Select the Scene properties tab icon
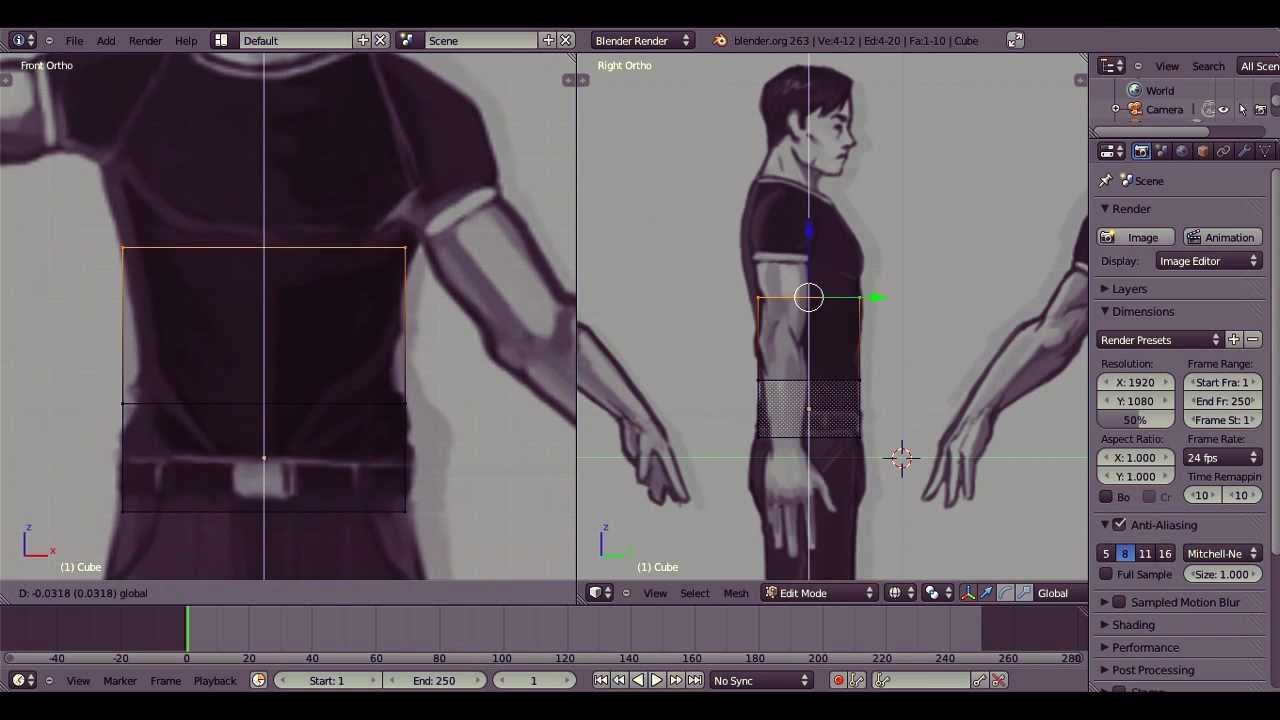 (x=1162, y=152)
